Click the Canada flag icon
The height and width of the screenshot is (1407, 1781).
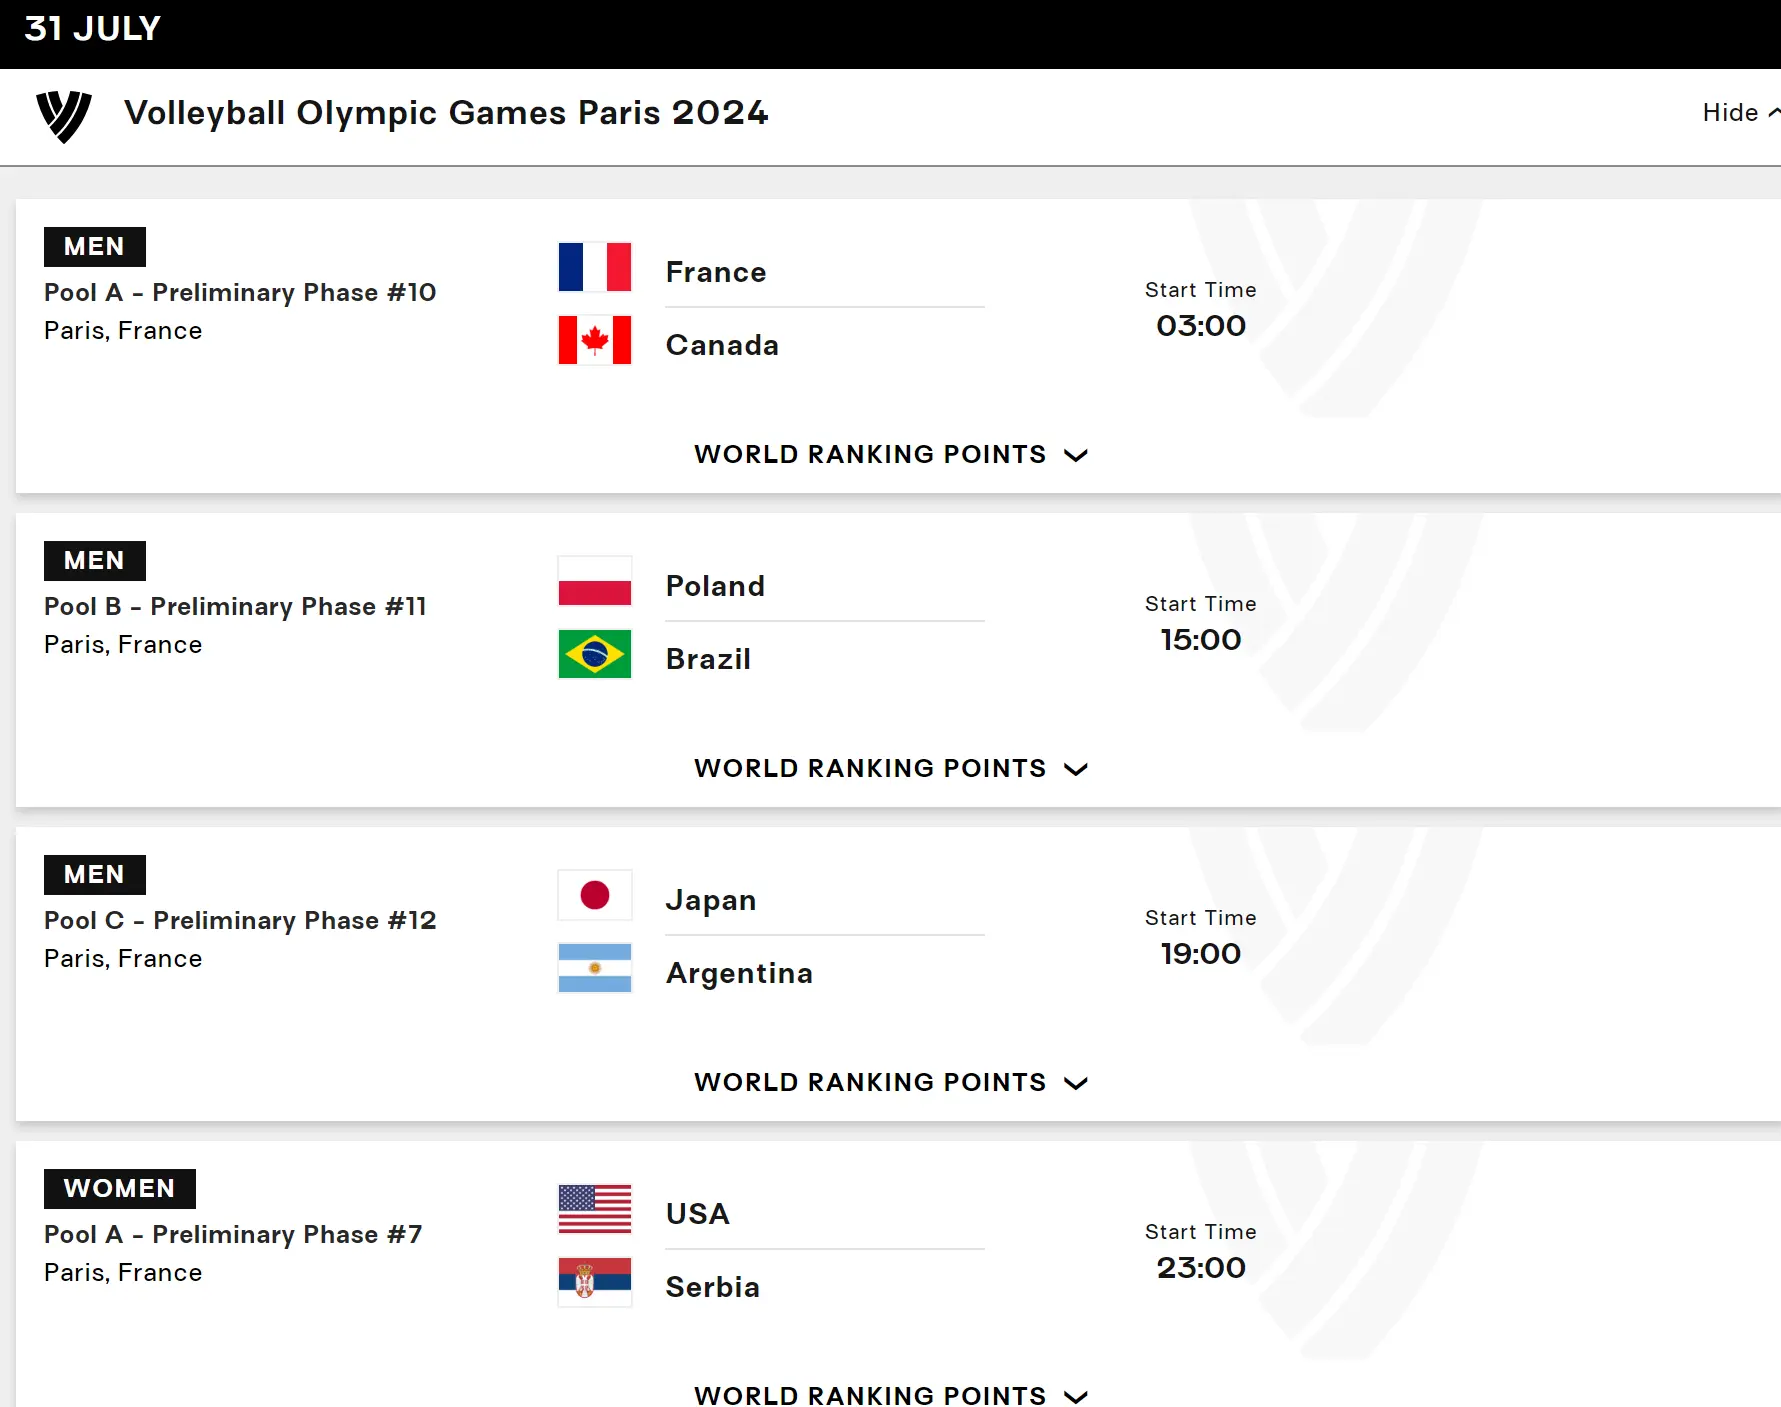(595, 340)
